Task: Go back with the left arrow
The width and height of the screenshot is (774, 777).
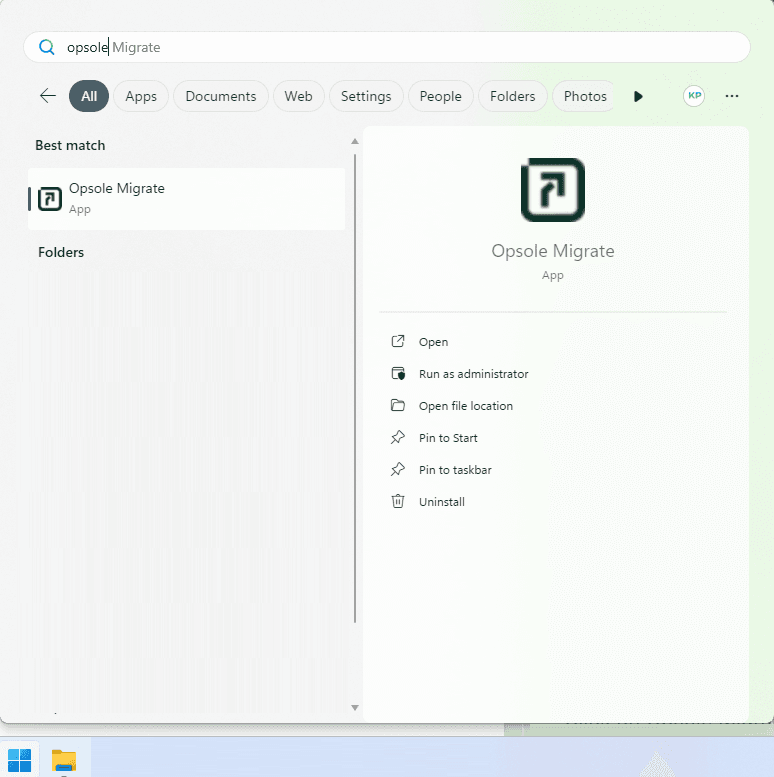Action: point(48,96)
